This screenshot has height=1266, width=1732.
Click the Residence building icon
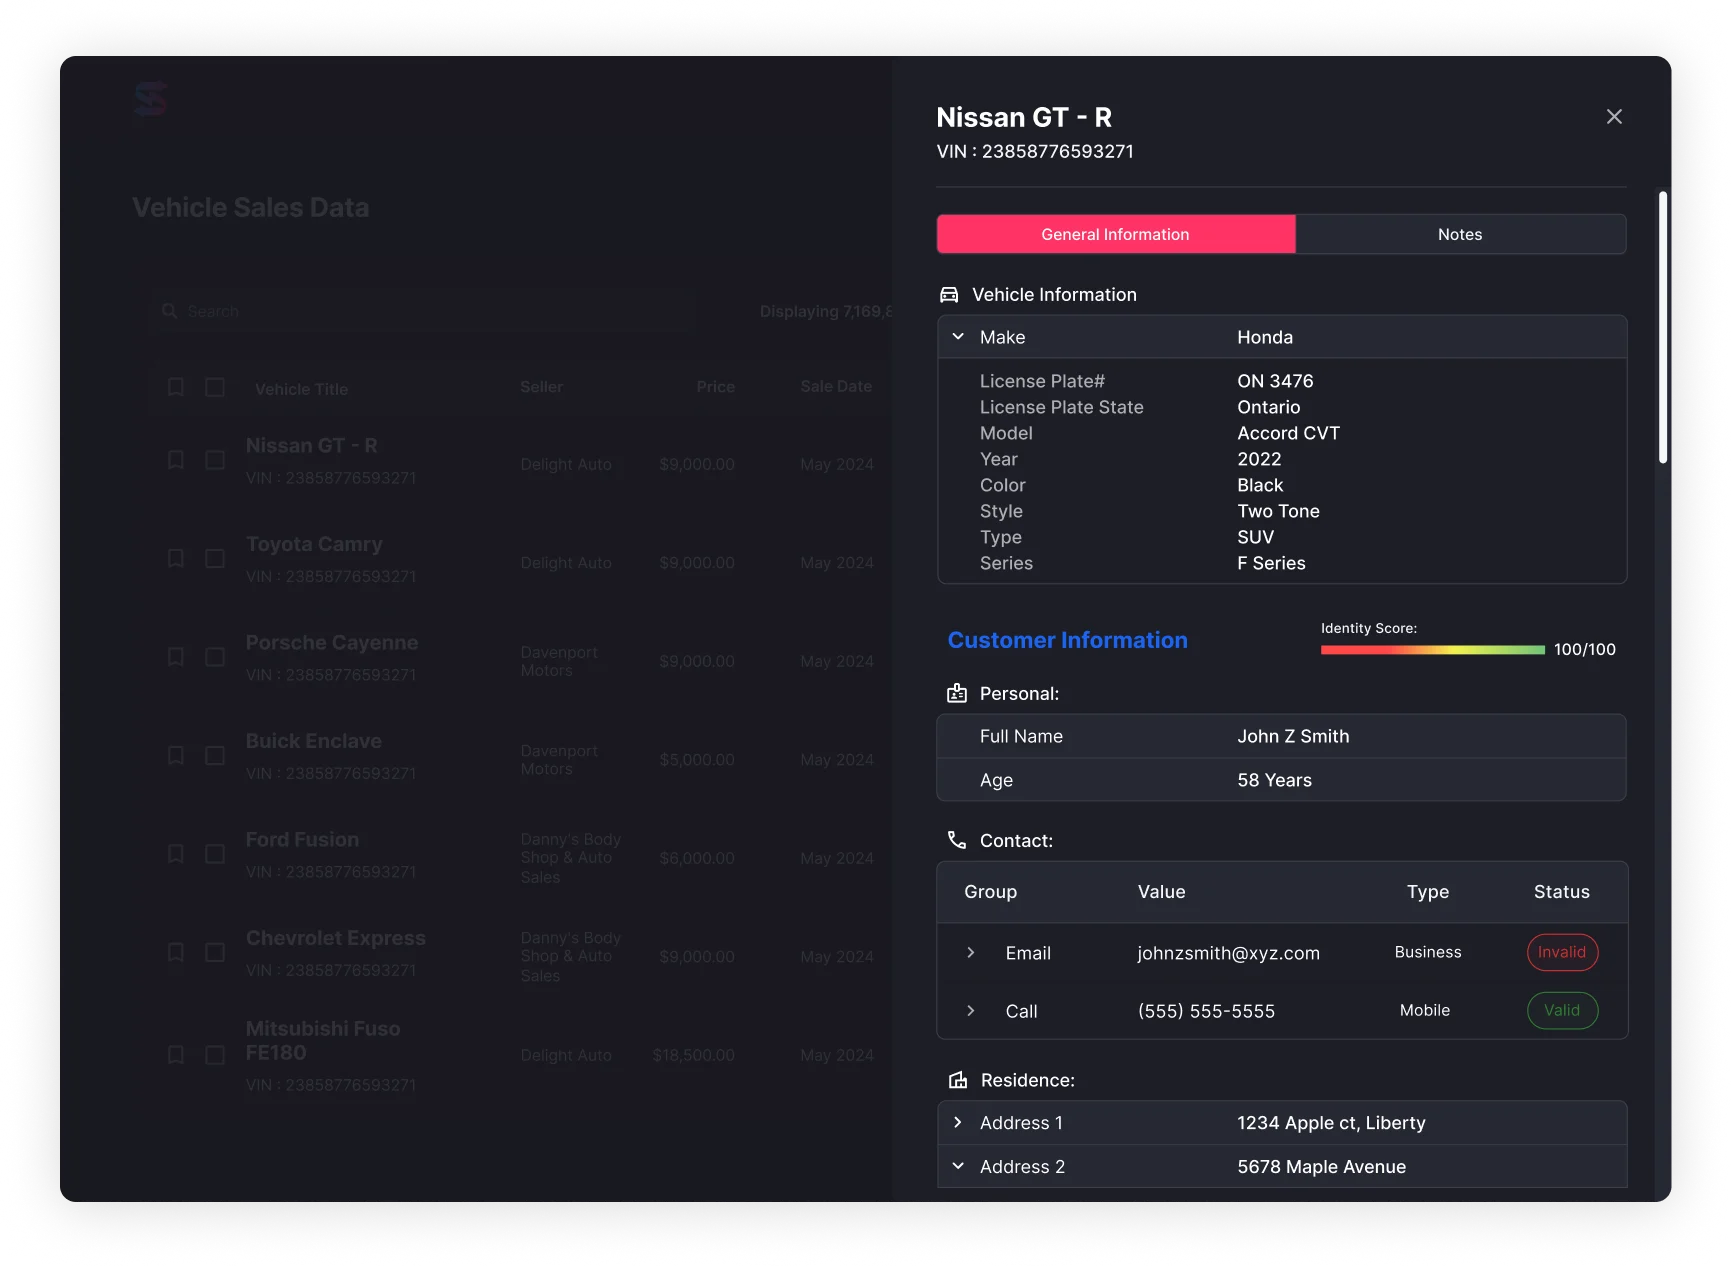(x=958, y=1080)
